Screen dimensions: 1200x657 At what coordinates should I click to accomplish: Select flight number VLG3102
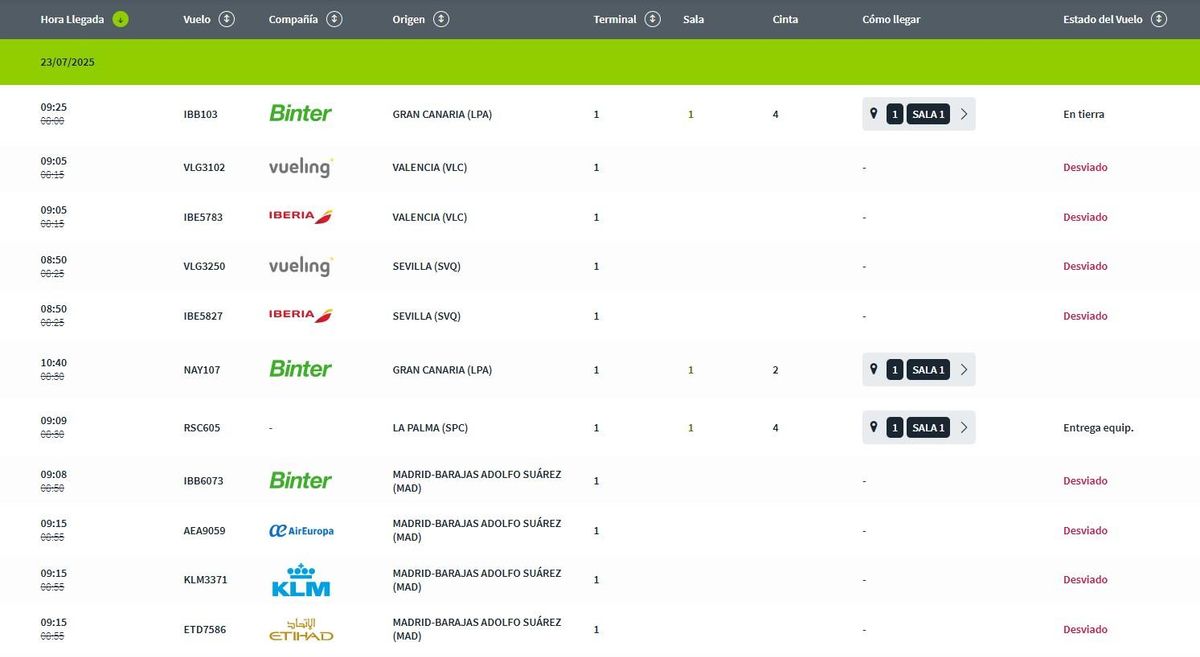pyautogui.click(x=205, y=167)
